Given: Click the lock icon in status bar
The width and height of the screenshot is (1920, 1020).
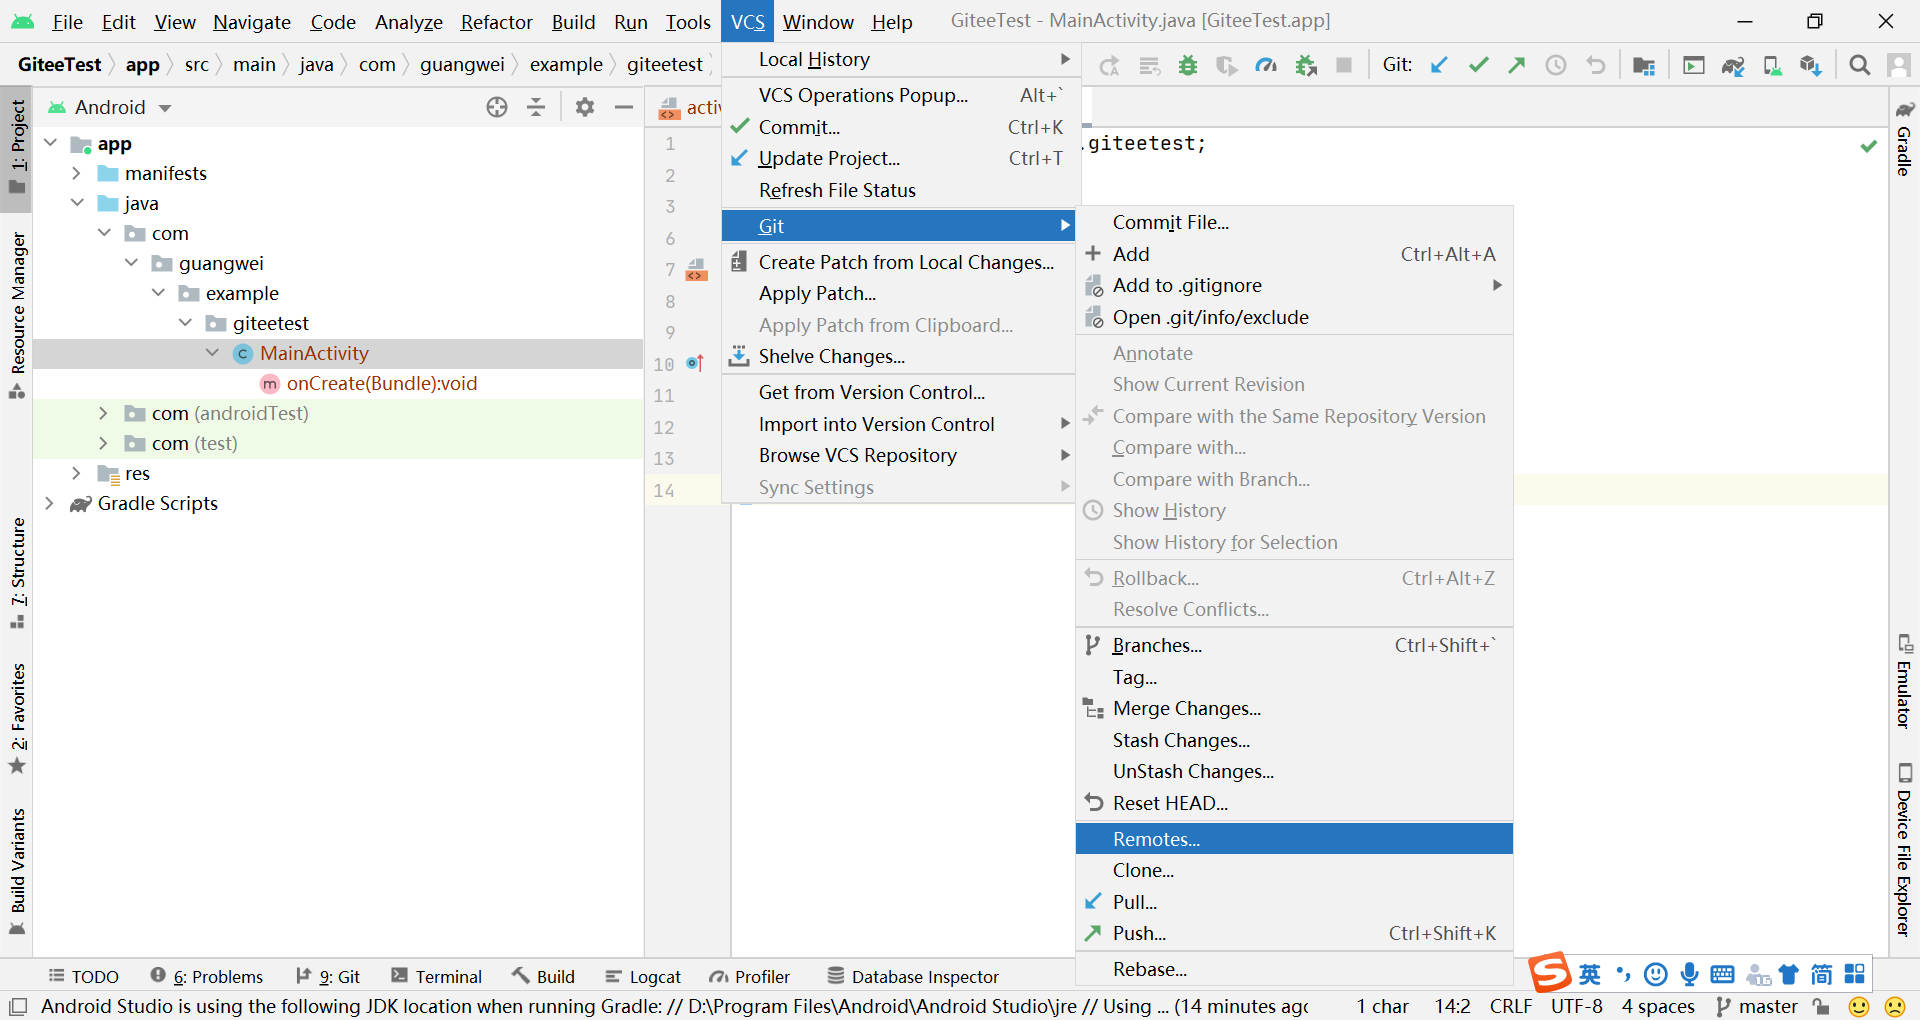Looking at the screenshot, I should click(x=1821, y=1006).
